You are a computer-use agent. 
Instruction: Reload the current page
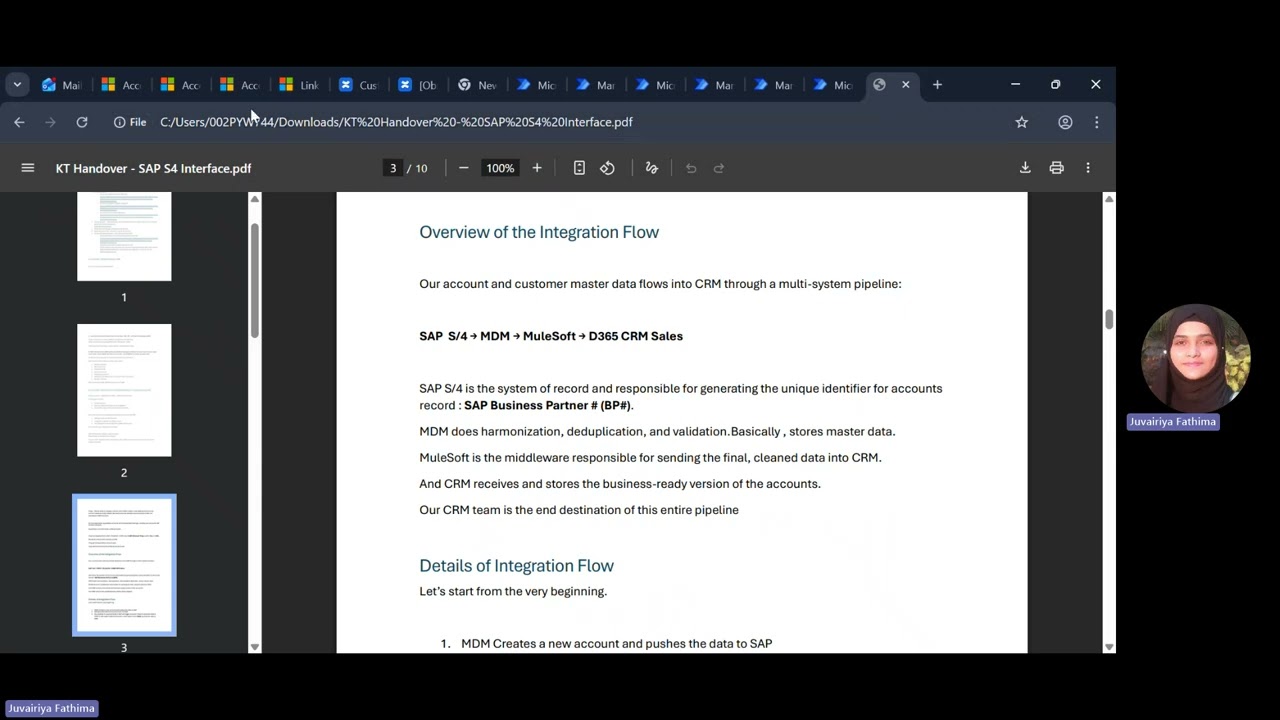pyautogui.click(x=82, y=122)
